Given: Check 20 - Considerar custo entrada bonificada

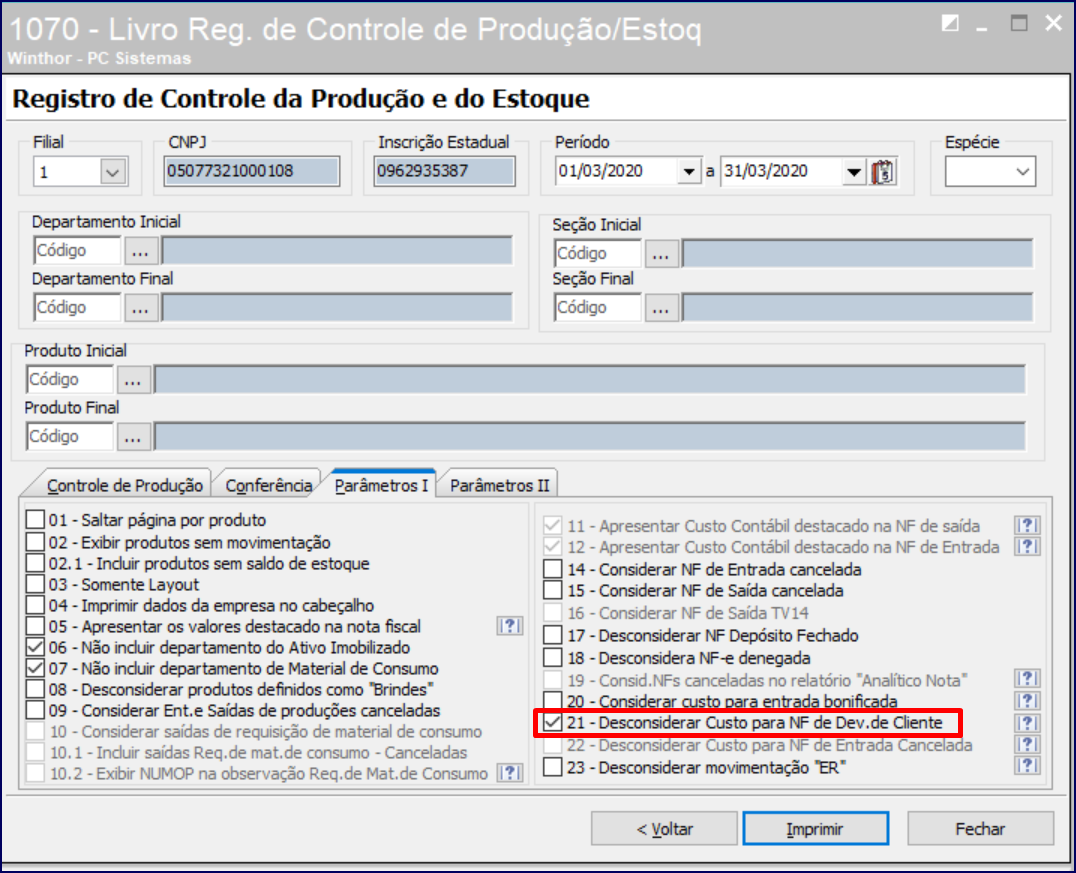Looking at the screenshot, I should (x=552, y=701).
